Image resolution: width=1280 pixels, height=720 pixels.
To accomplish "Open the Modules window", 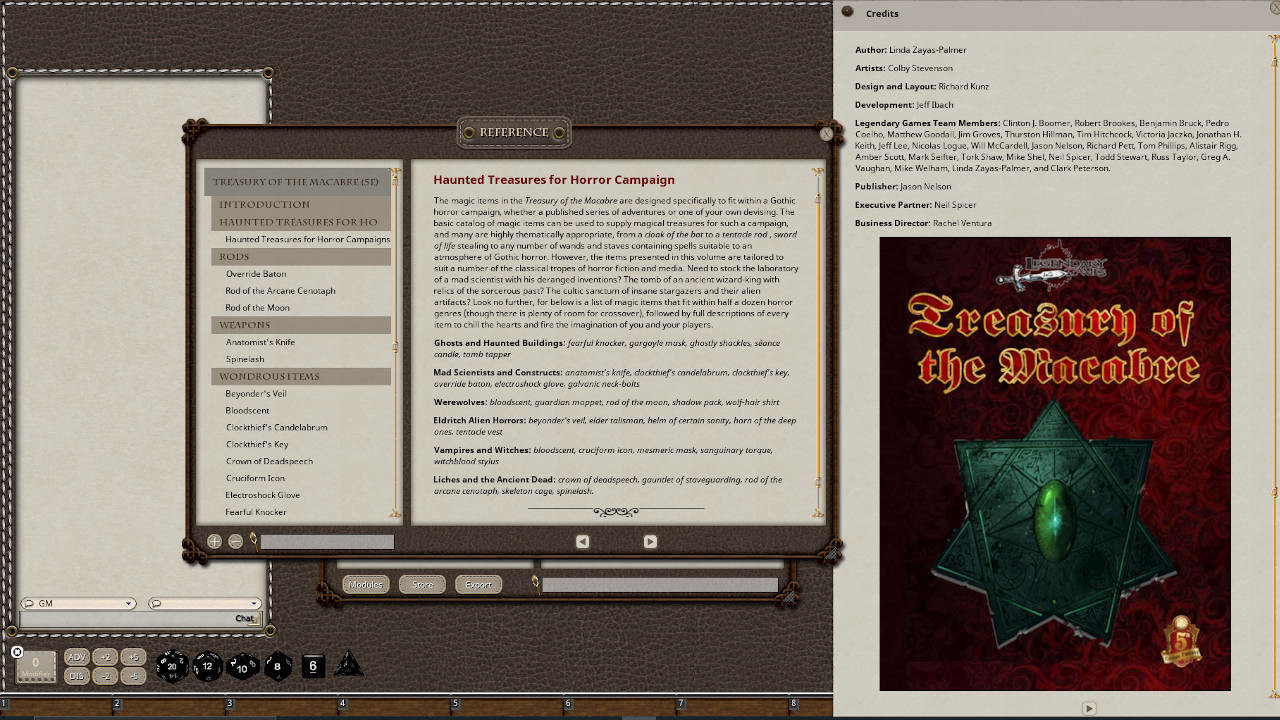I will pyautogui.click(x=365, y=584).
